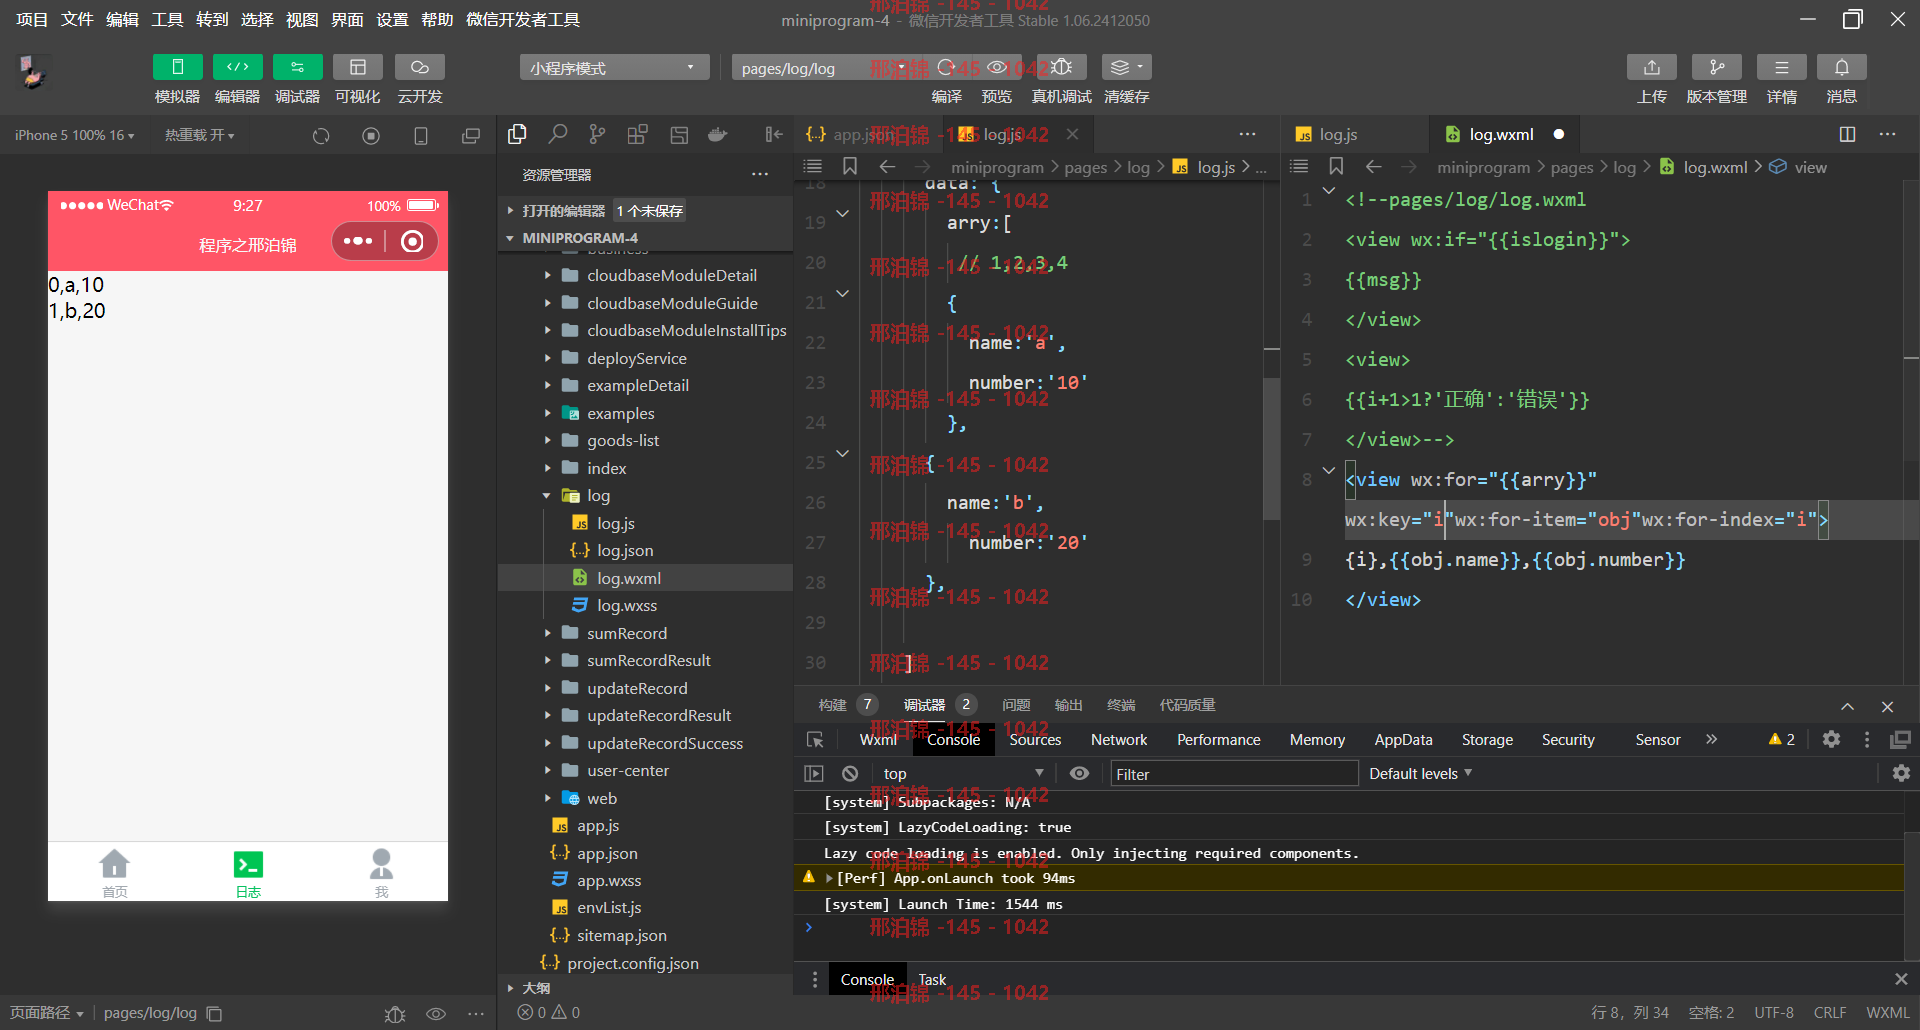Click the real device debug icon
The height and width of the screenshot is (1030, 1920).
point(1062,67)
